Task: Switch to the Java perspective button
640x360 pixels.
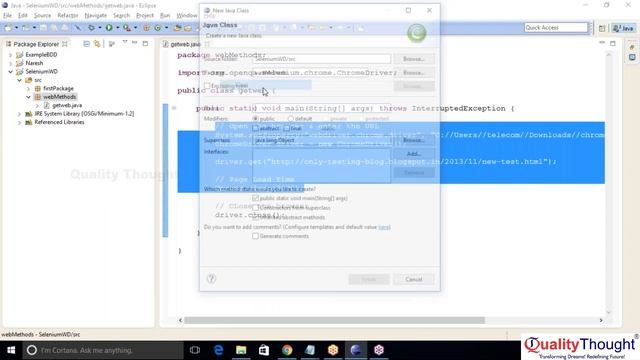Action: pyautogui.click(x=624, y=28)
